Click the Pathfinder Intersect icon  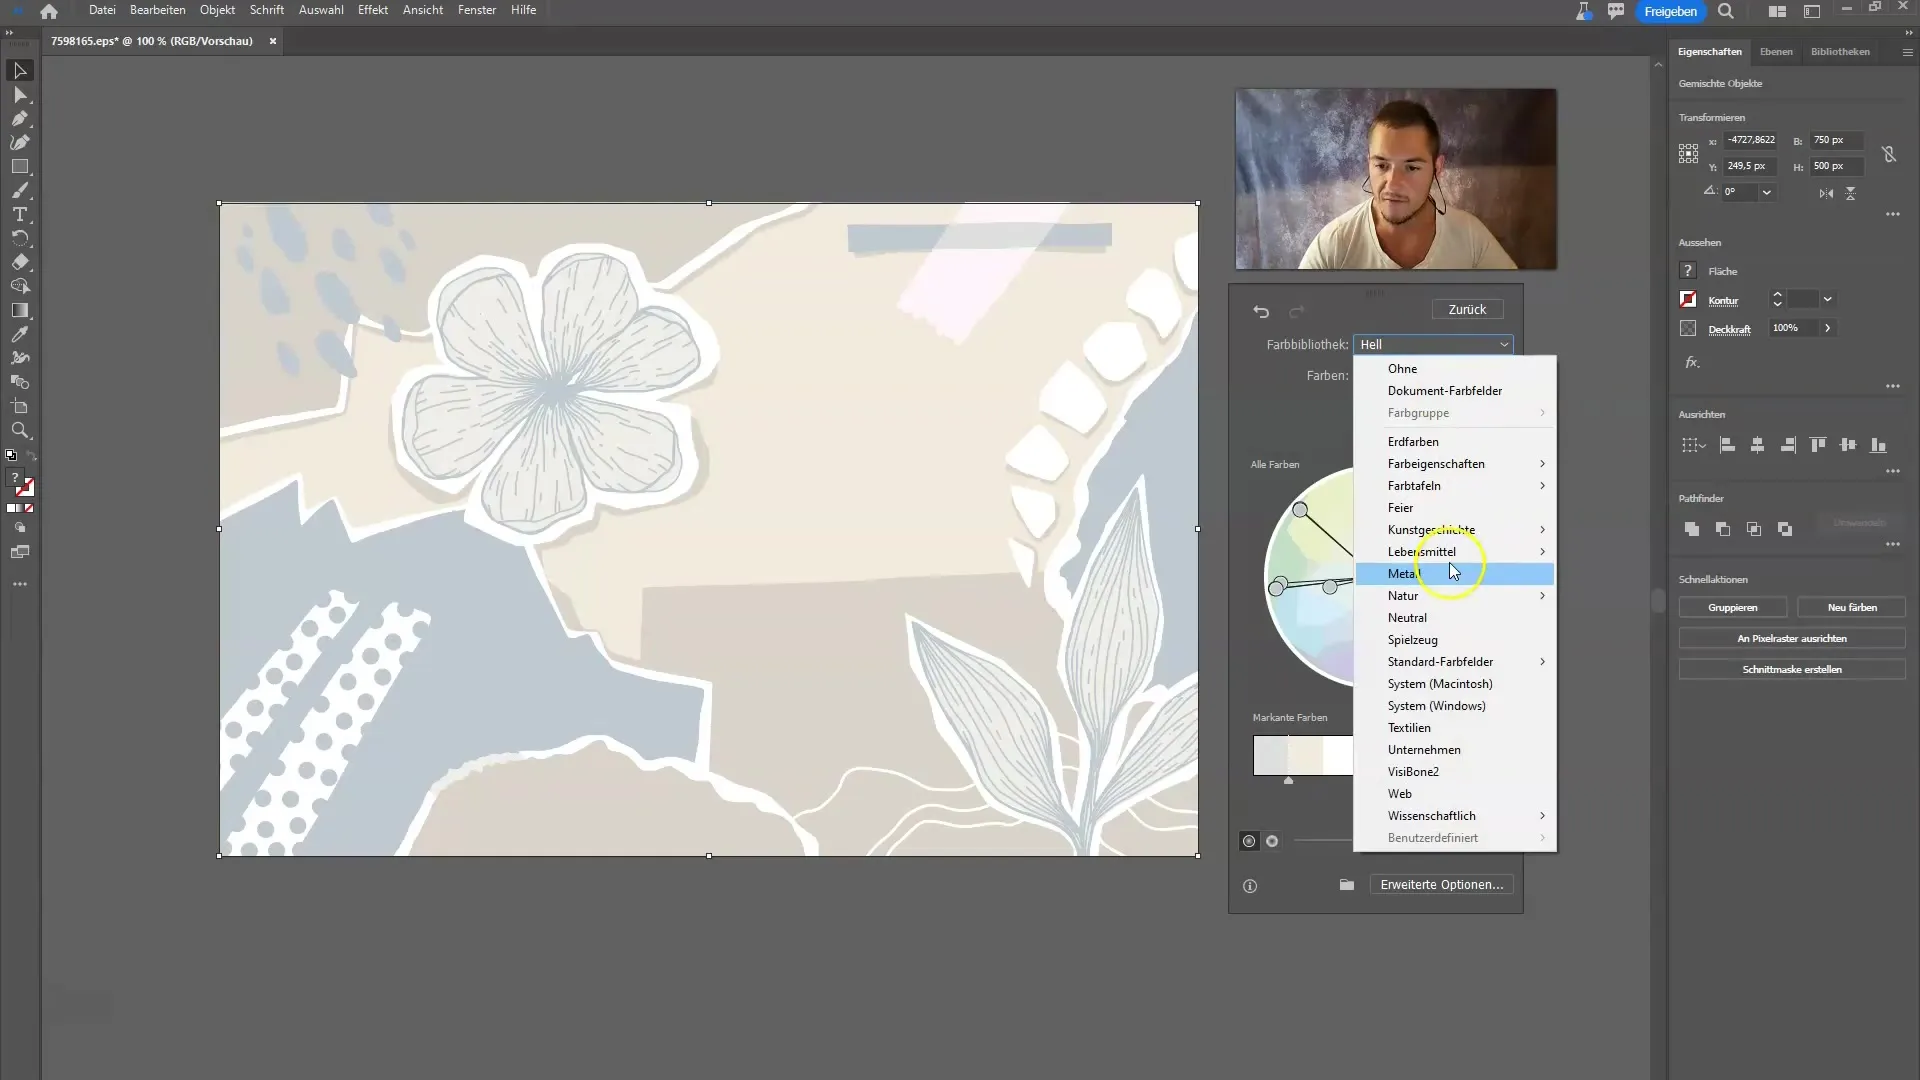click(x=1754, y=529)
